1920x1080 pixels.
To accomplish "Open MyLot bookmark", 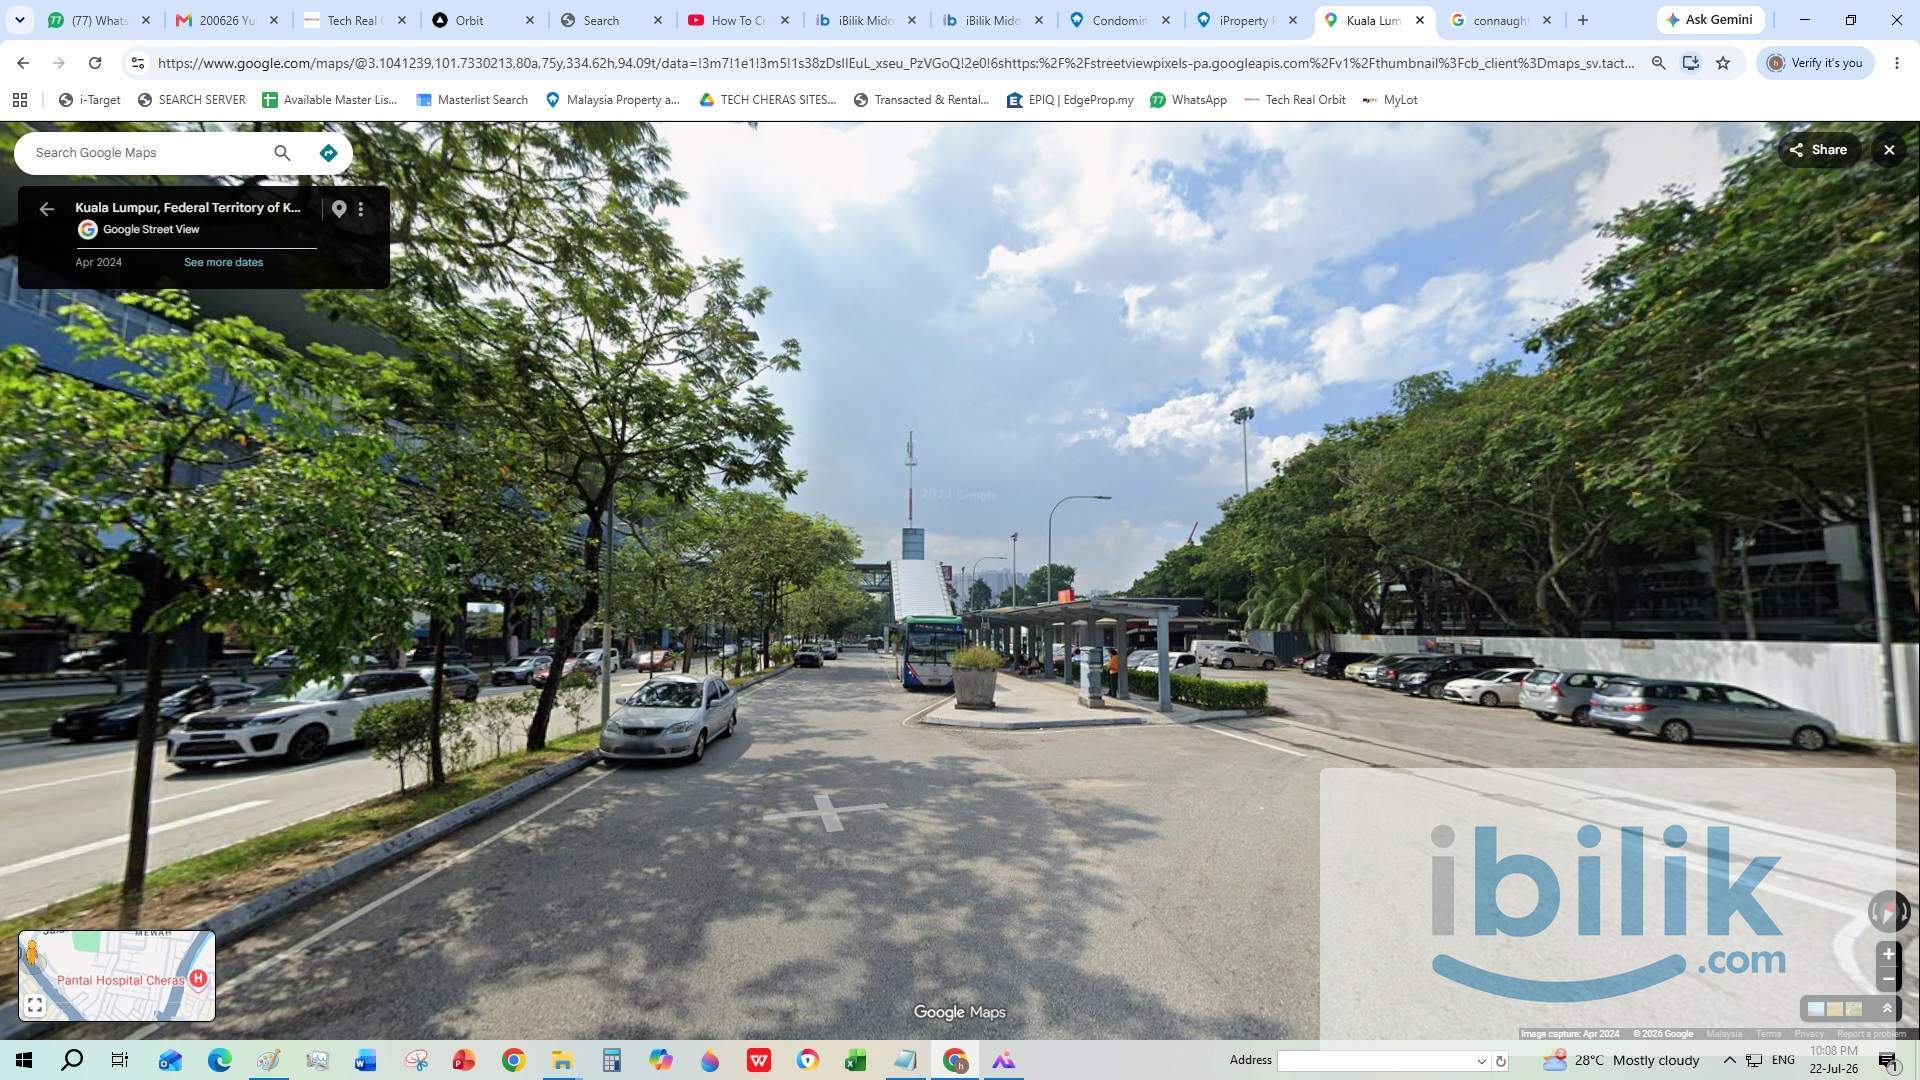I will (x=1390, y=100).
